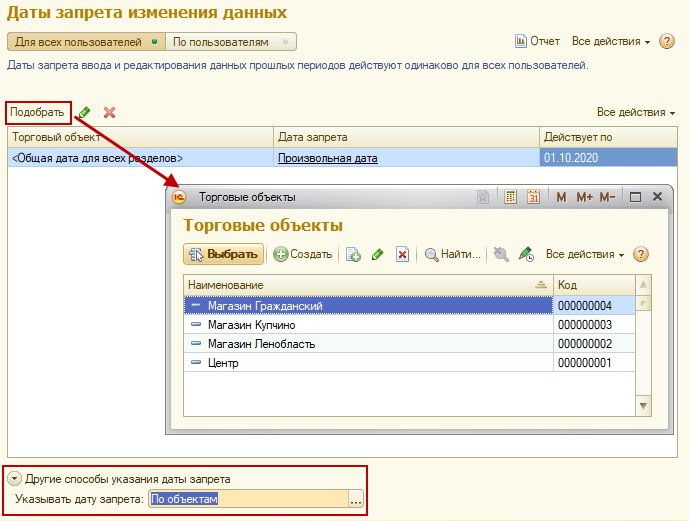Image resolution: width=689 pixels, height=521 pixels.
Task: Open the calculator icon in dialog title
Action: (x=510, y=197)
